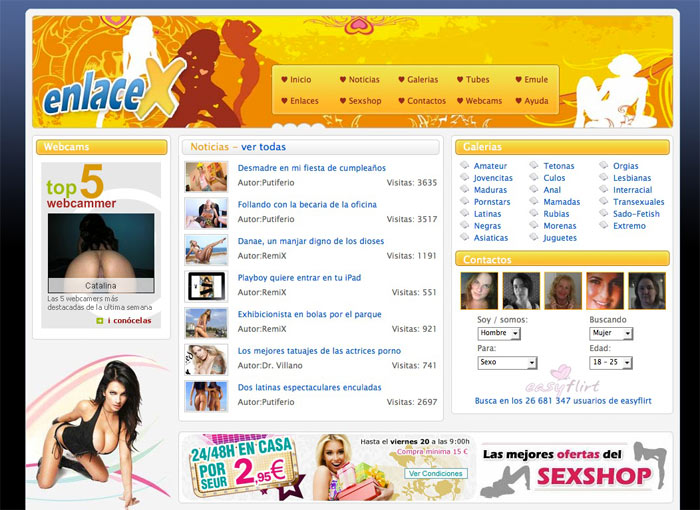Open the 'Edad' 18 - 25 dropdown
This screenshot has height=510, width=700.
click(611, 363)
